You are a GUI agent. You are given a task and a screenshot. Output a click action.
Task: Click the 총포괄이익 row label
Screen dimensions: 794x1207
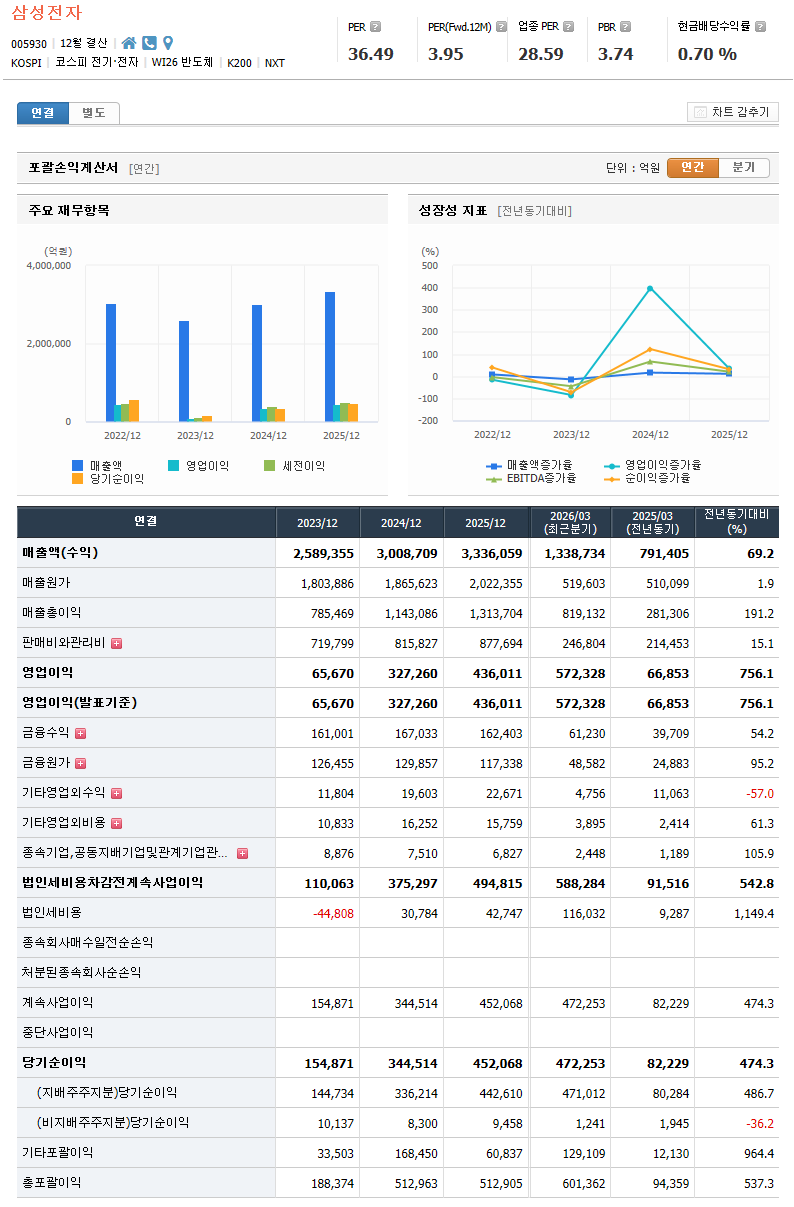(x=52, y=1183)
